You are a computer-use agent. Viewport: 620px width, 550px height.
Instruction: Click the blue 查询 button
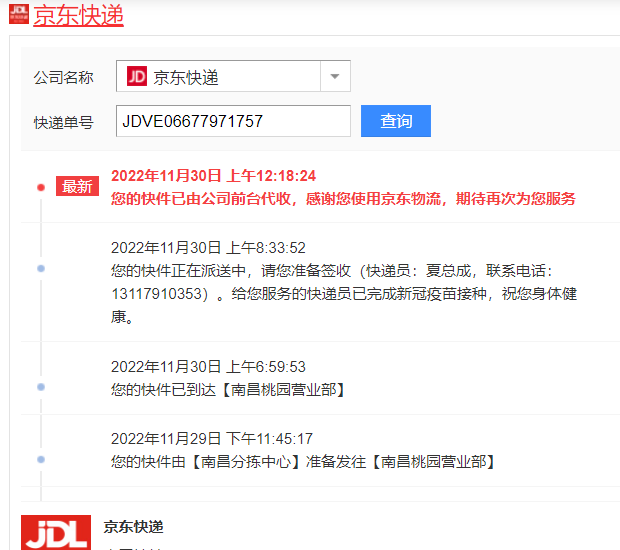tap(396, 121)
